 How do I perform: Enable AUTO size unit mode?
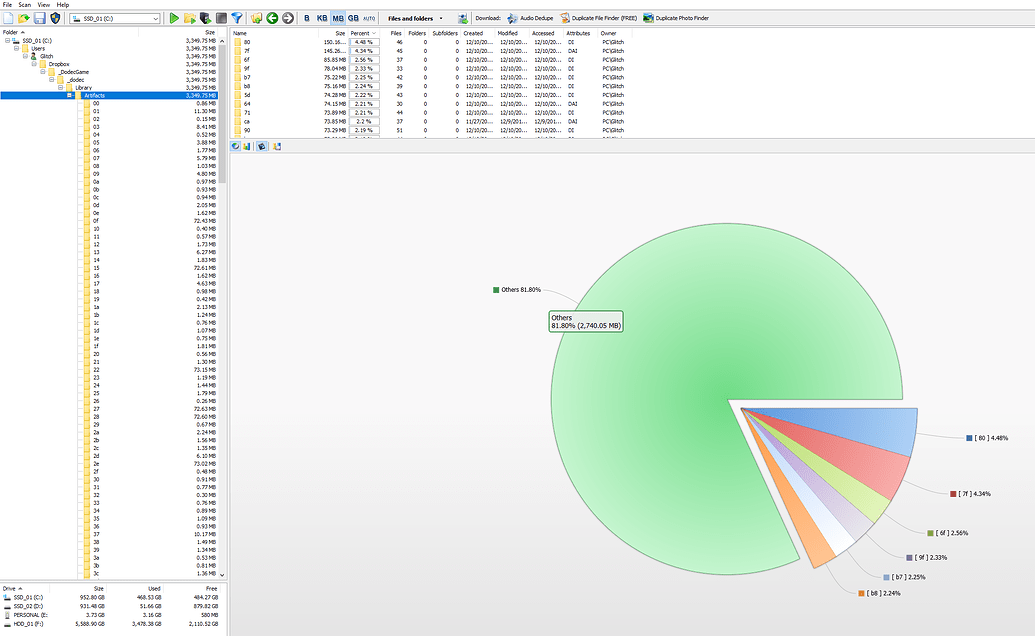[x=369, y=18]
